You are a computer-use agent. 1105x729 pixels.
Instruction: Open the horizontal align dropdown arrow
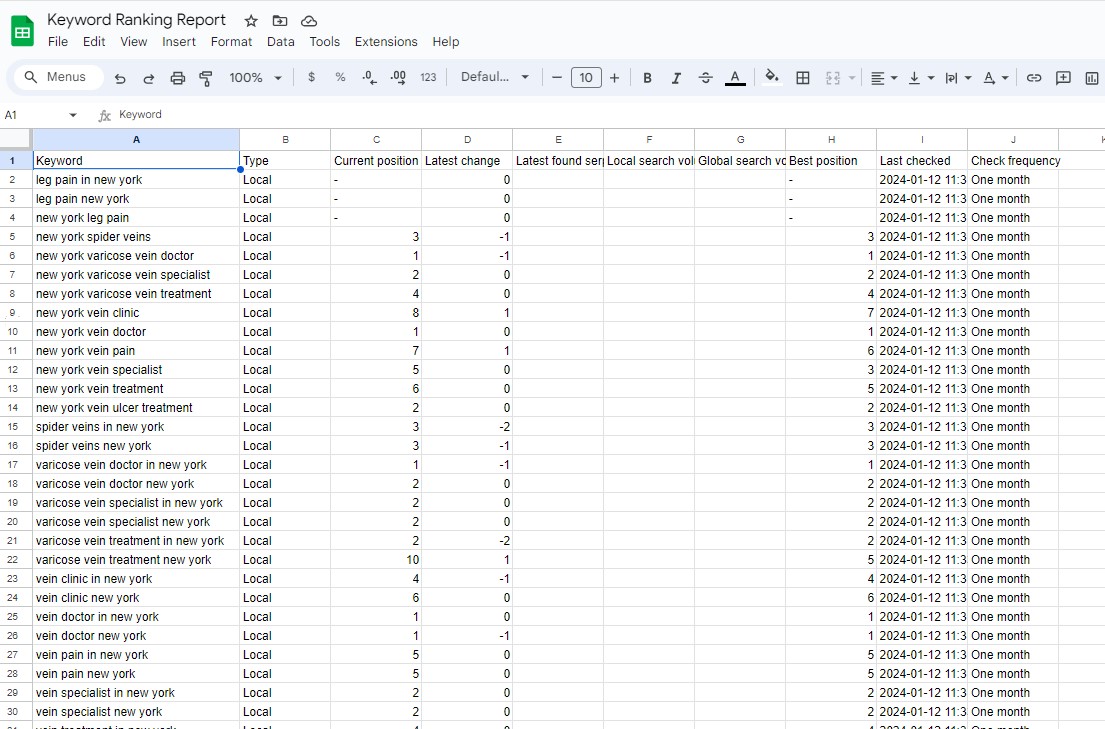pos(894,77)
